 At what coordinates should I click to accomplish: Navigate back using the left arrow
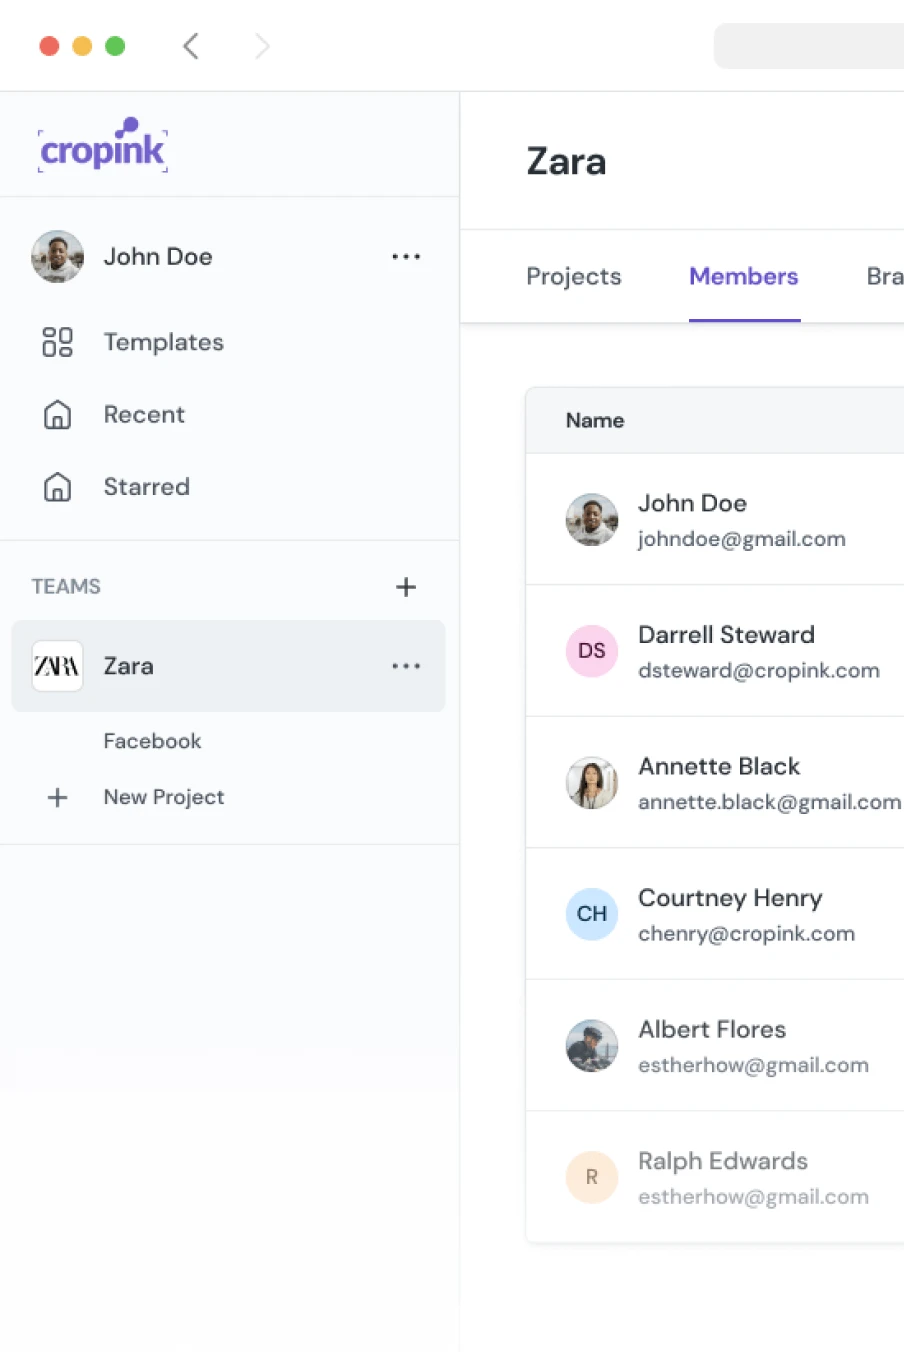pyautogui.click(x=191, y=46)
